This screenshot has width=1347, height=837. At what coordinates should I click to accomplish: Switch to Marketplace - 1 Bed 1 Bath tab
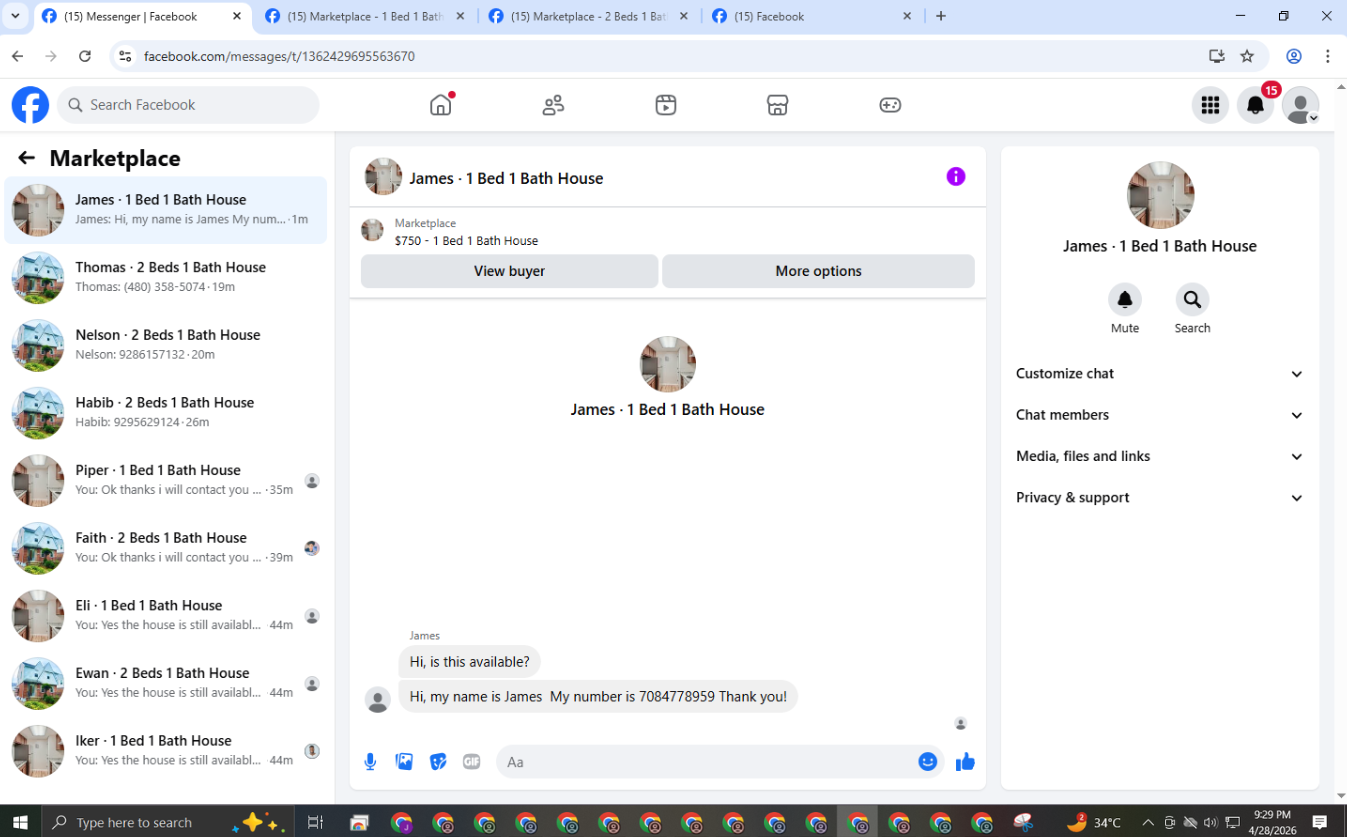[365, 16]
